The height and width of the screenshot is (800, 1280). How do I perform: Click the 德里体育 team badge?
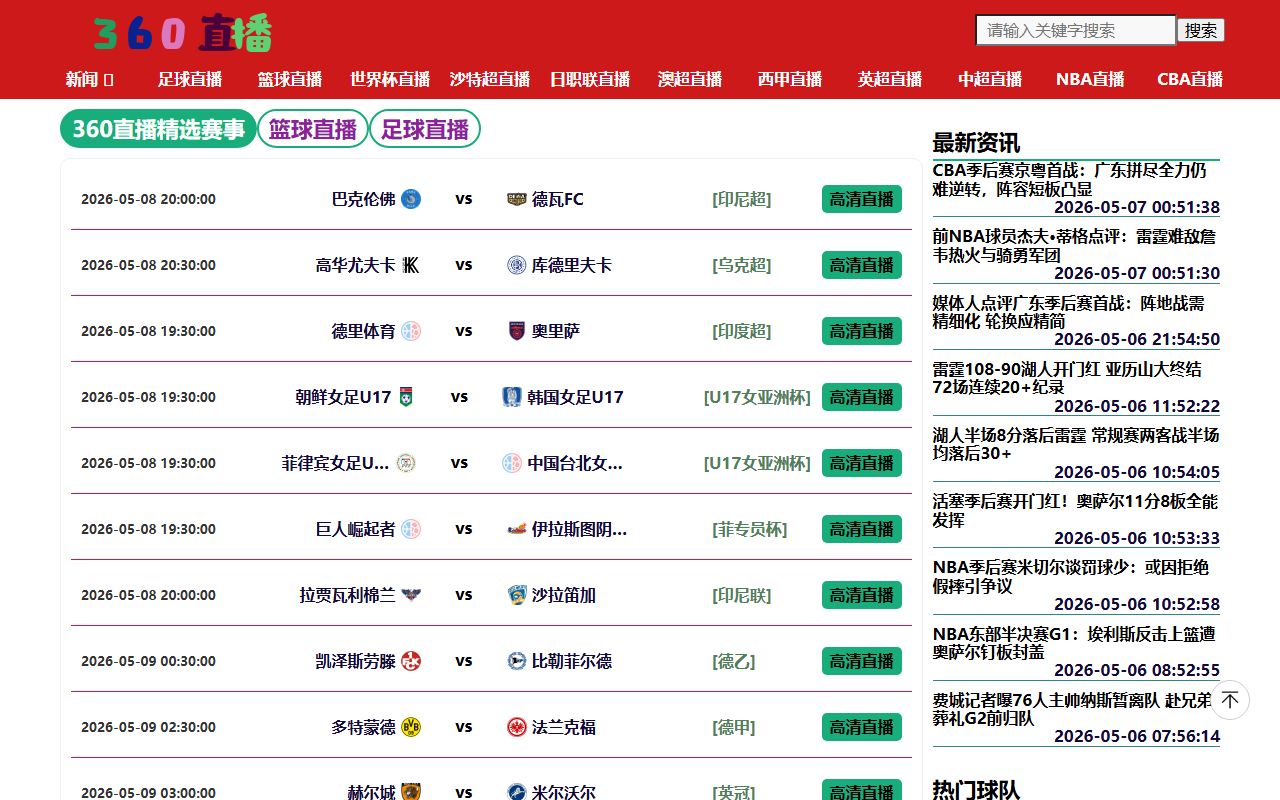click(x=411, y=331)
